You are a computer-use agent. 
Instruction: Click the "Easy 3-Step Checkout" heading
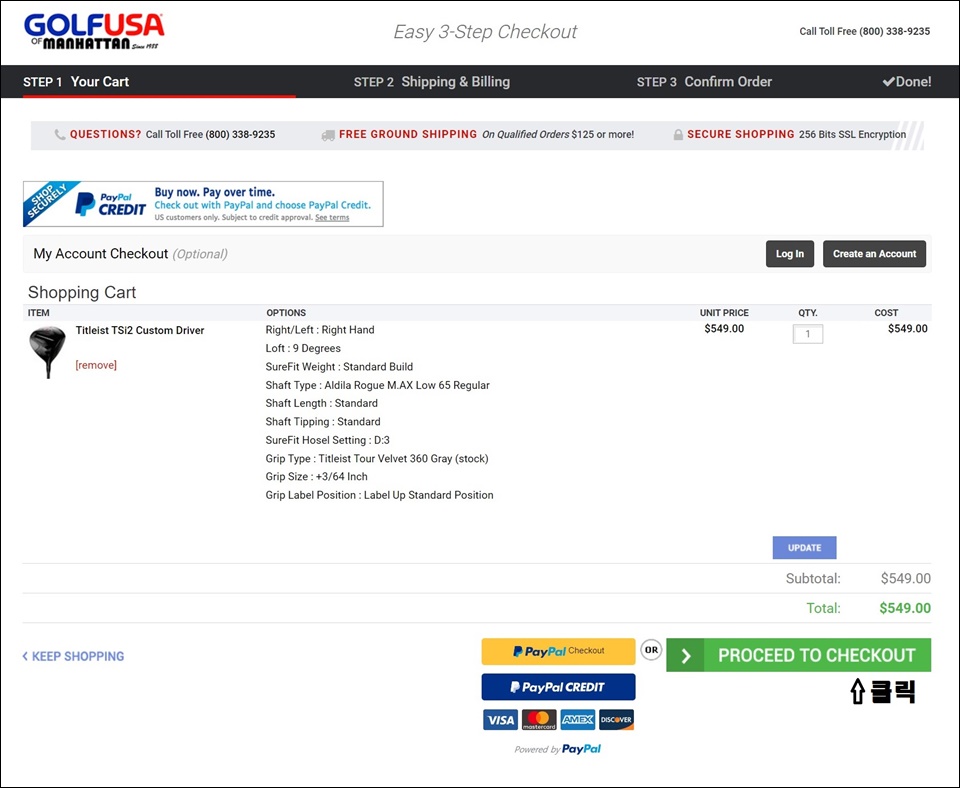[x=485, y=32]
